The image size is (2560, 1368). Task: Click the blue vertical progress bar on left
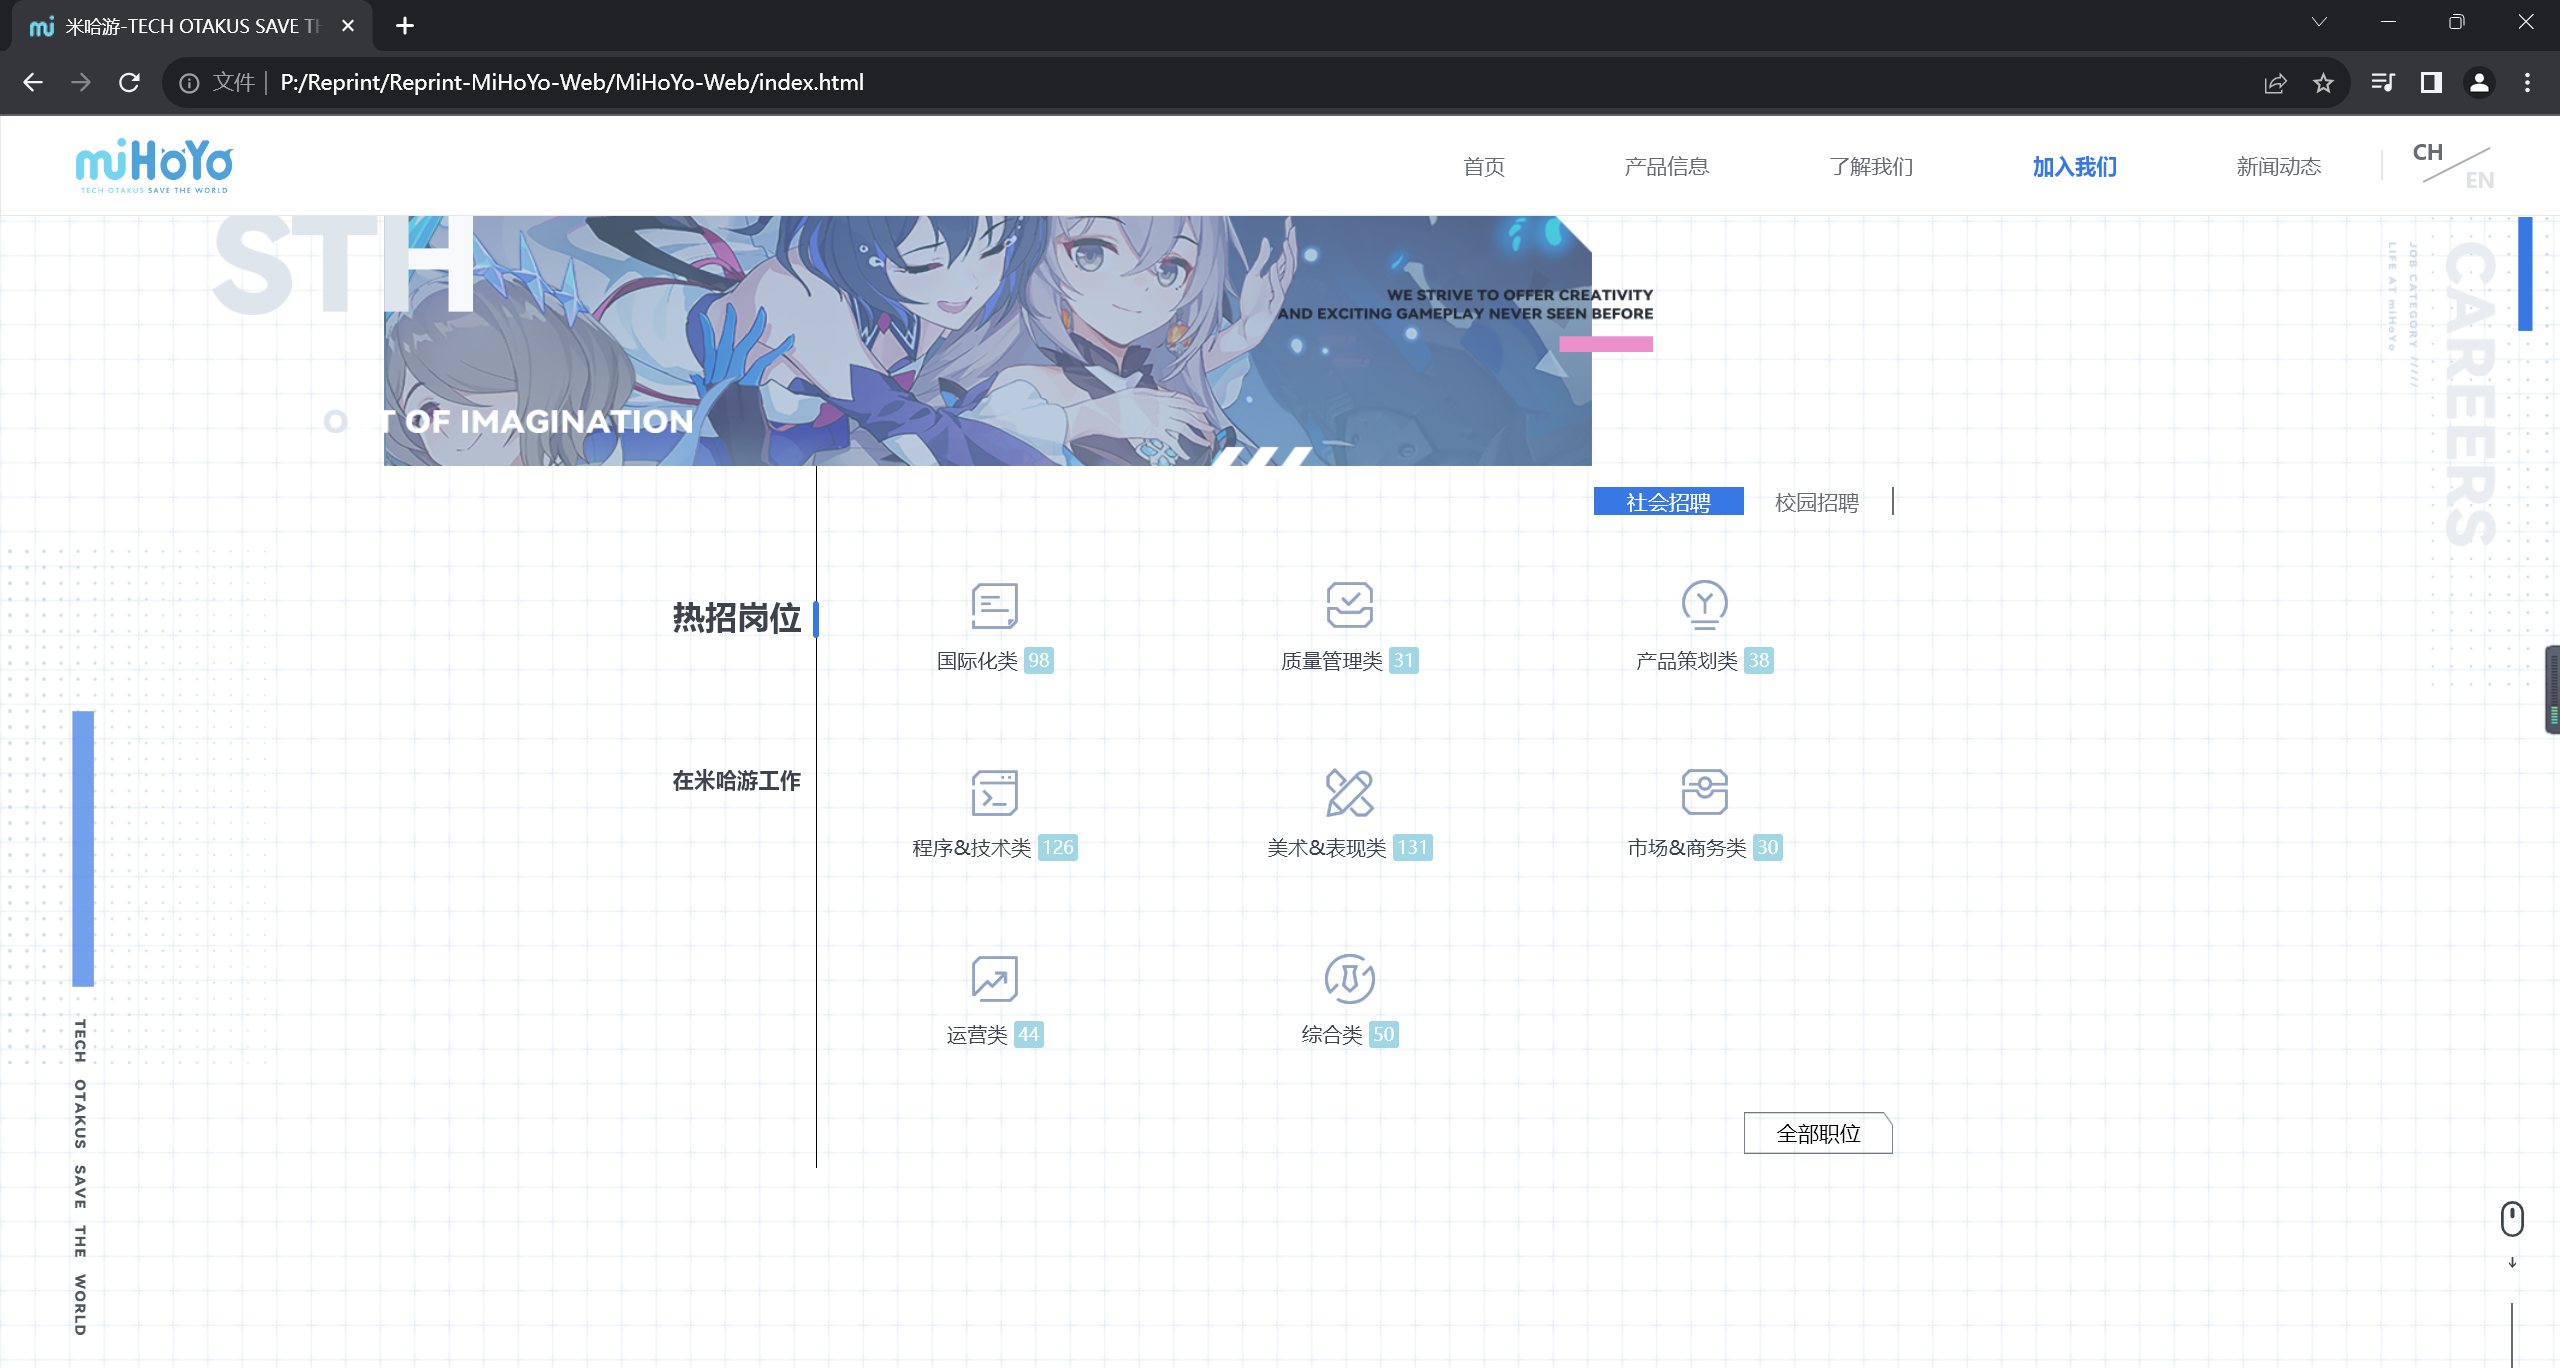click(83, 849)
